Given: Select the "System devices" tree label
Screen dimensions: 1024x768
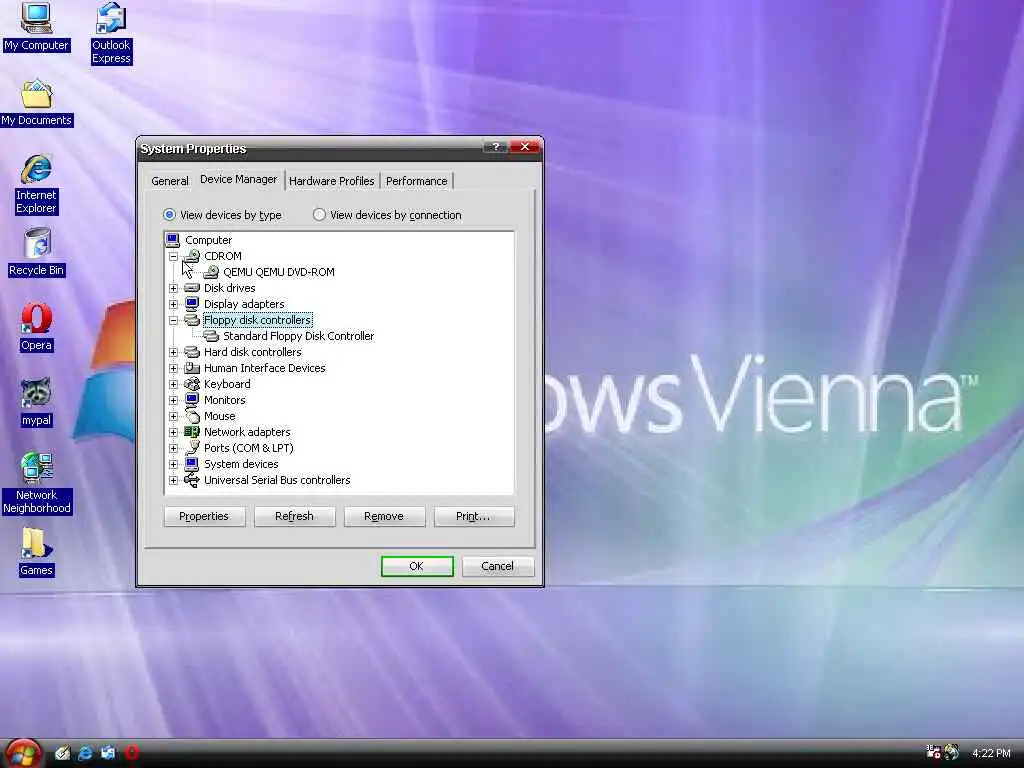Looking at the screenshot, I should click(x=241, y=464).
